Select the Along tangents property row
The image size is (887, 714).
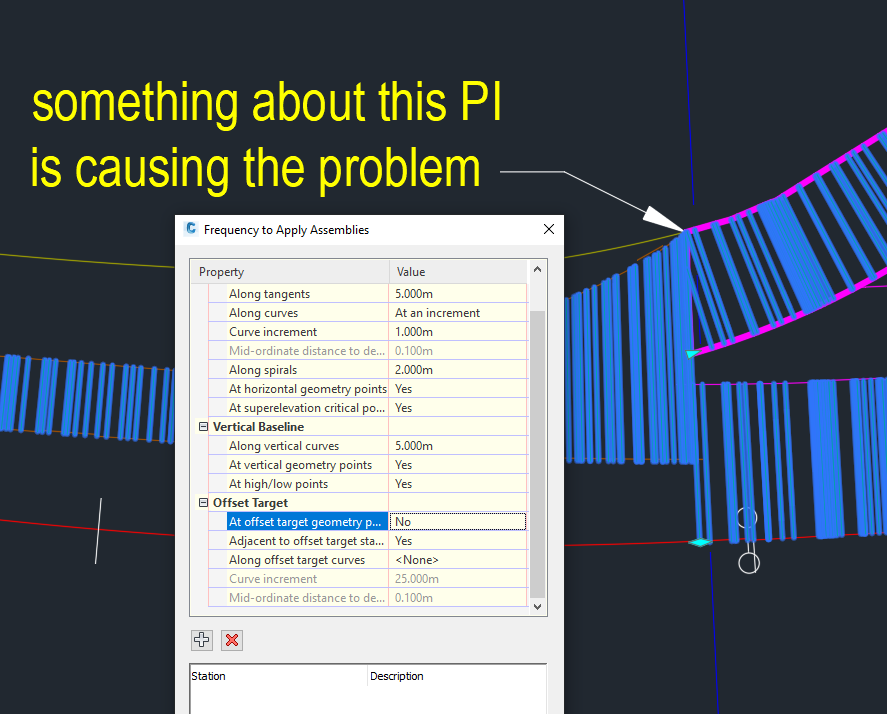point(368,294)
